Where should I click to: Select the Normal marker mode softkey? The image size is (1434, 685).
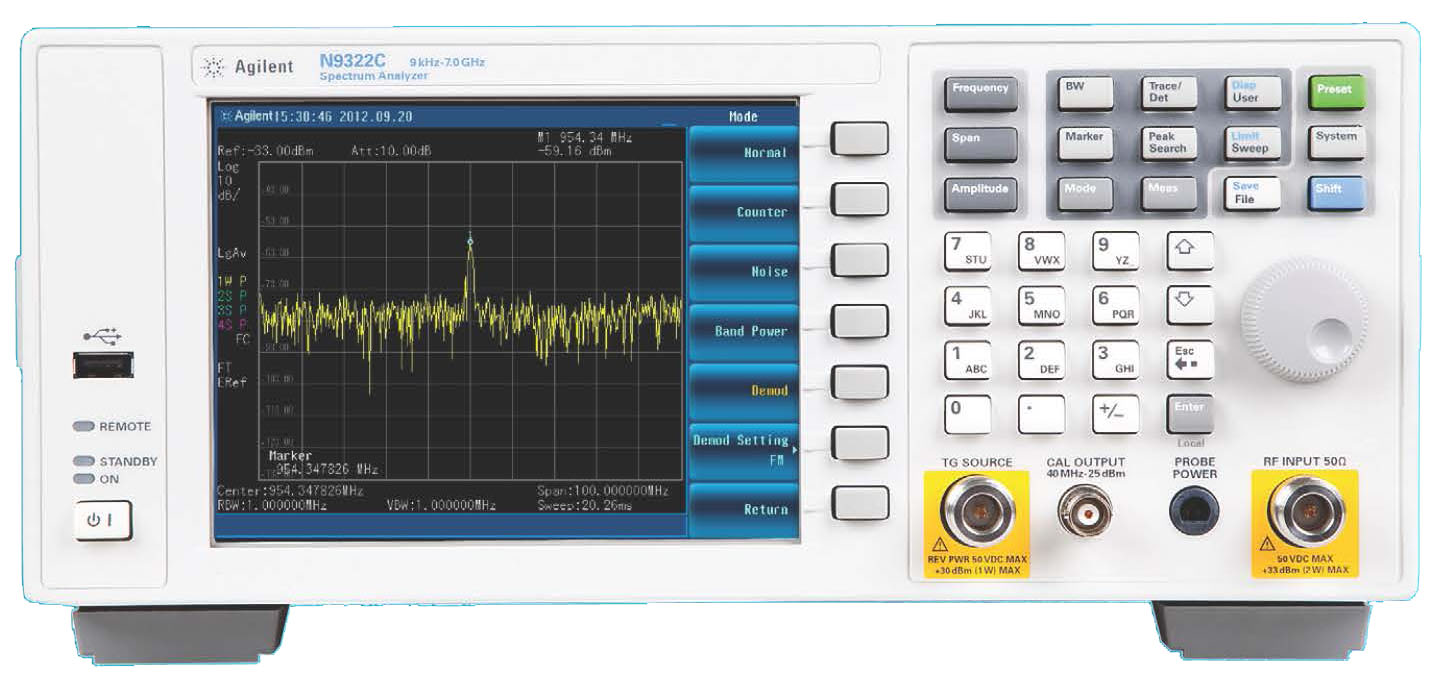(744, 153)
